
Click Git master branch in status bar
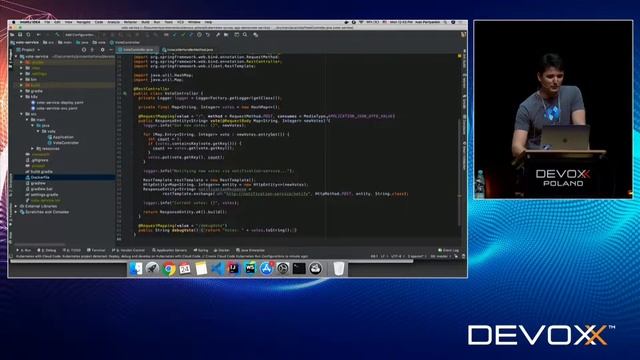pos(440,256)
